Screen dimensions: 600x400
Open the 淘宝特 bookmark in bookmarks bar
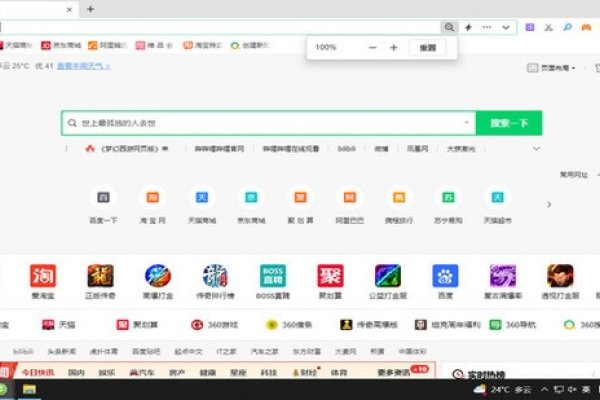click(x=202, y=45)
